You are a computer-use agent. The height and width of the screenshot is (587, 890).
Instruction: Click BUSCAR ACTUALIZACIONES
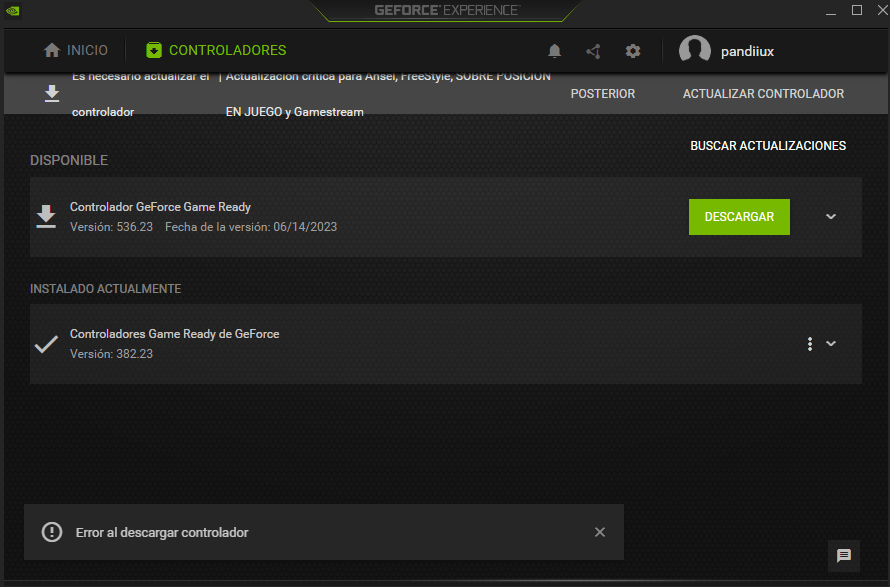768,146
